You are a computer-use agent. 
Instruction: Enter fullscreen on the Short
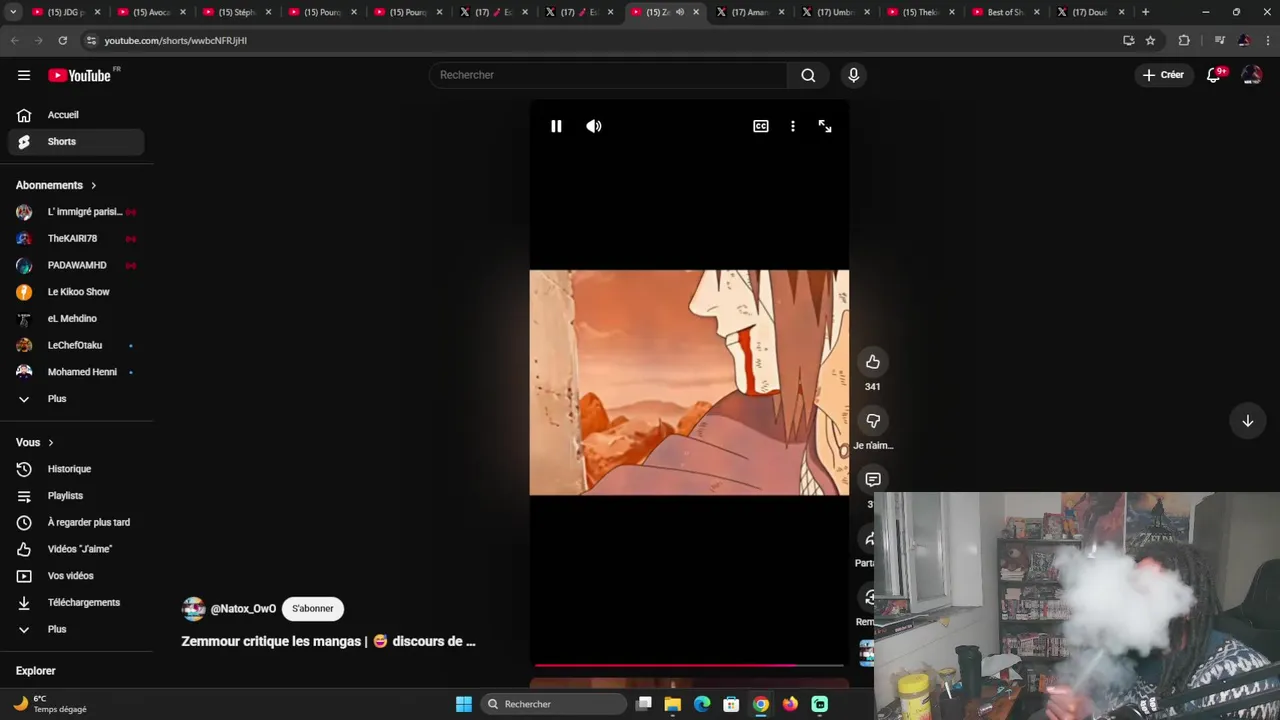coord(825,126)
